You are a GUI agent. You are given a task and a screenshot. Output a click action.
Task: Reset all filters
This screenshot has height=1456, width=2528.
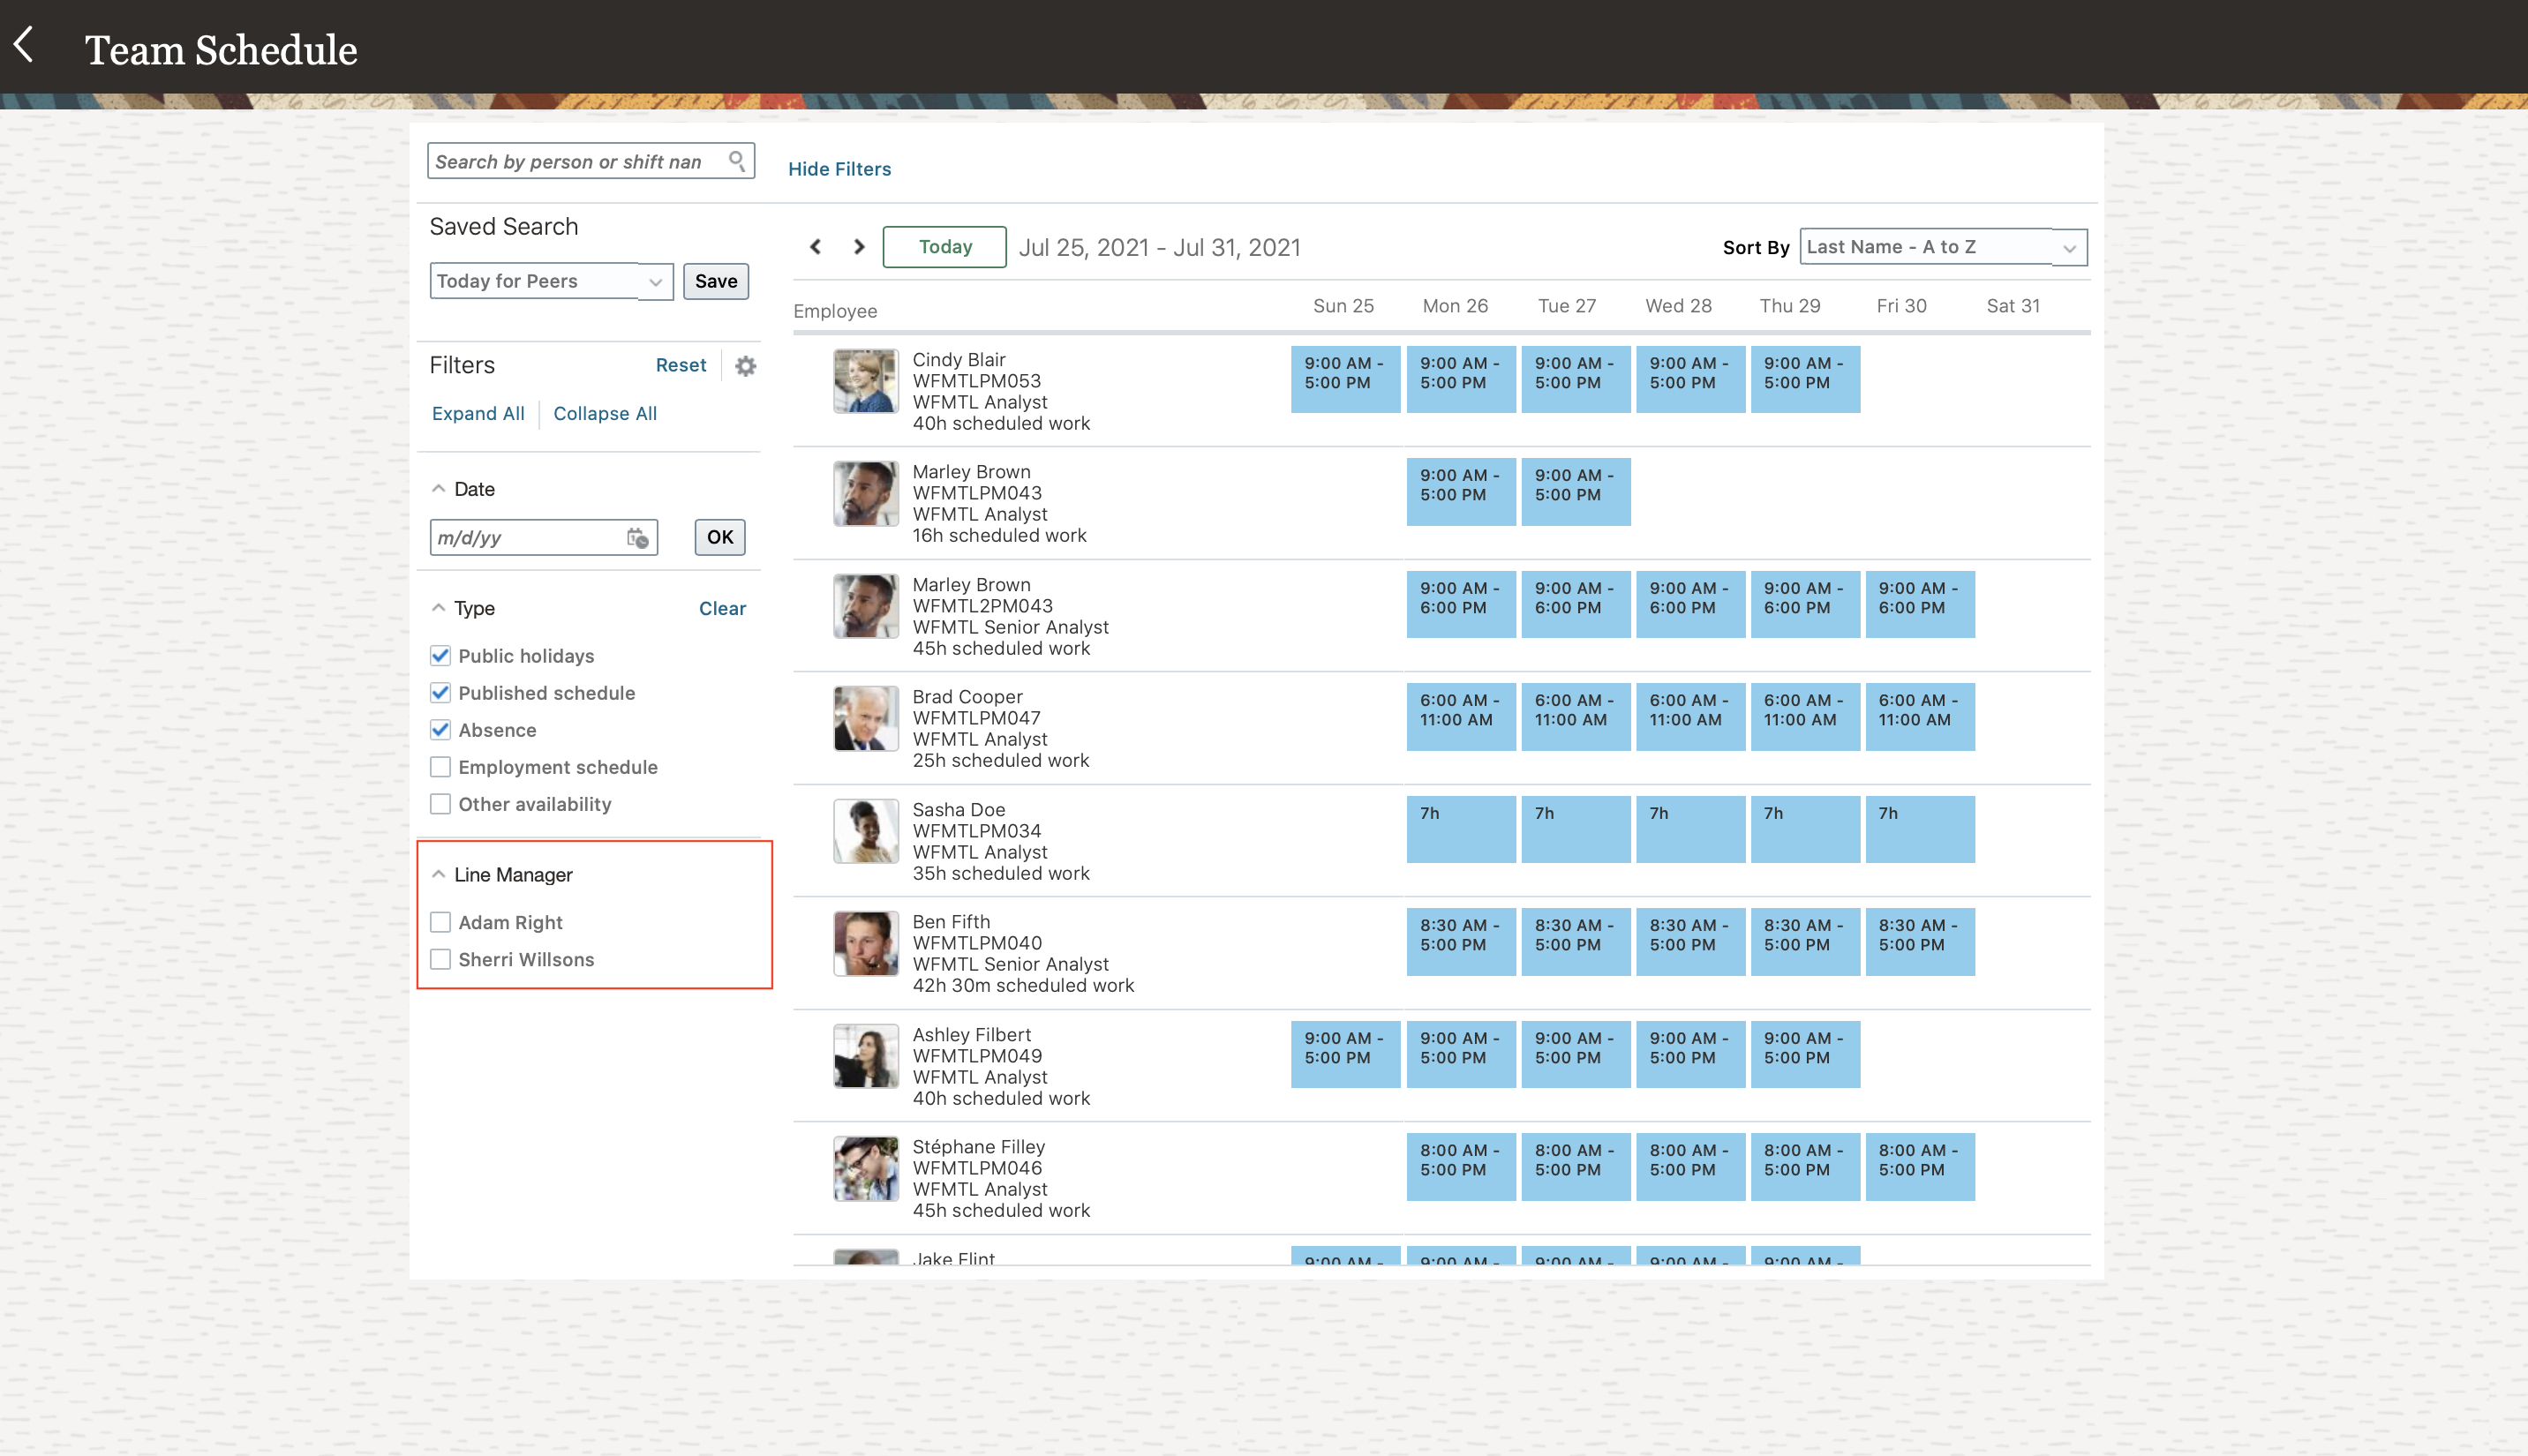tap(681, 365)
